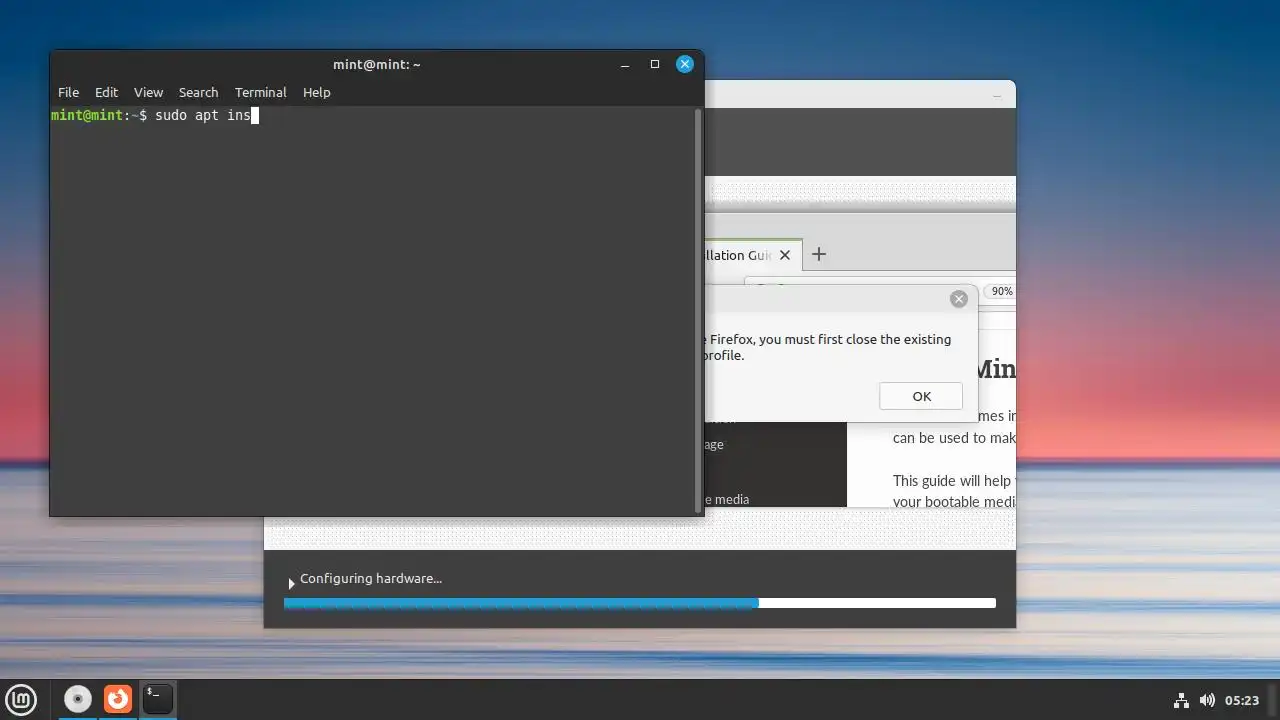Minimize the installer window
1280x720 pixels.
pyautogui.click(x=997, y=95)
